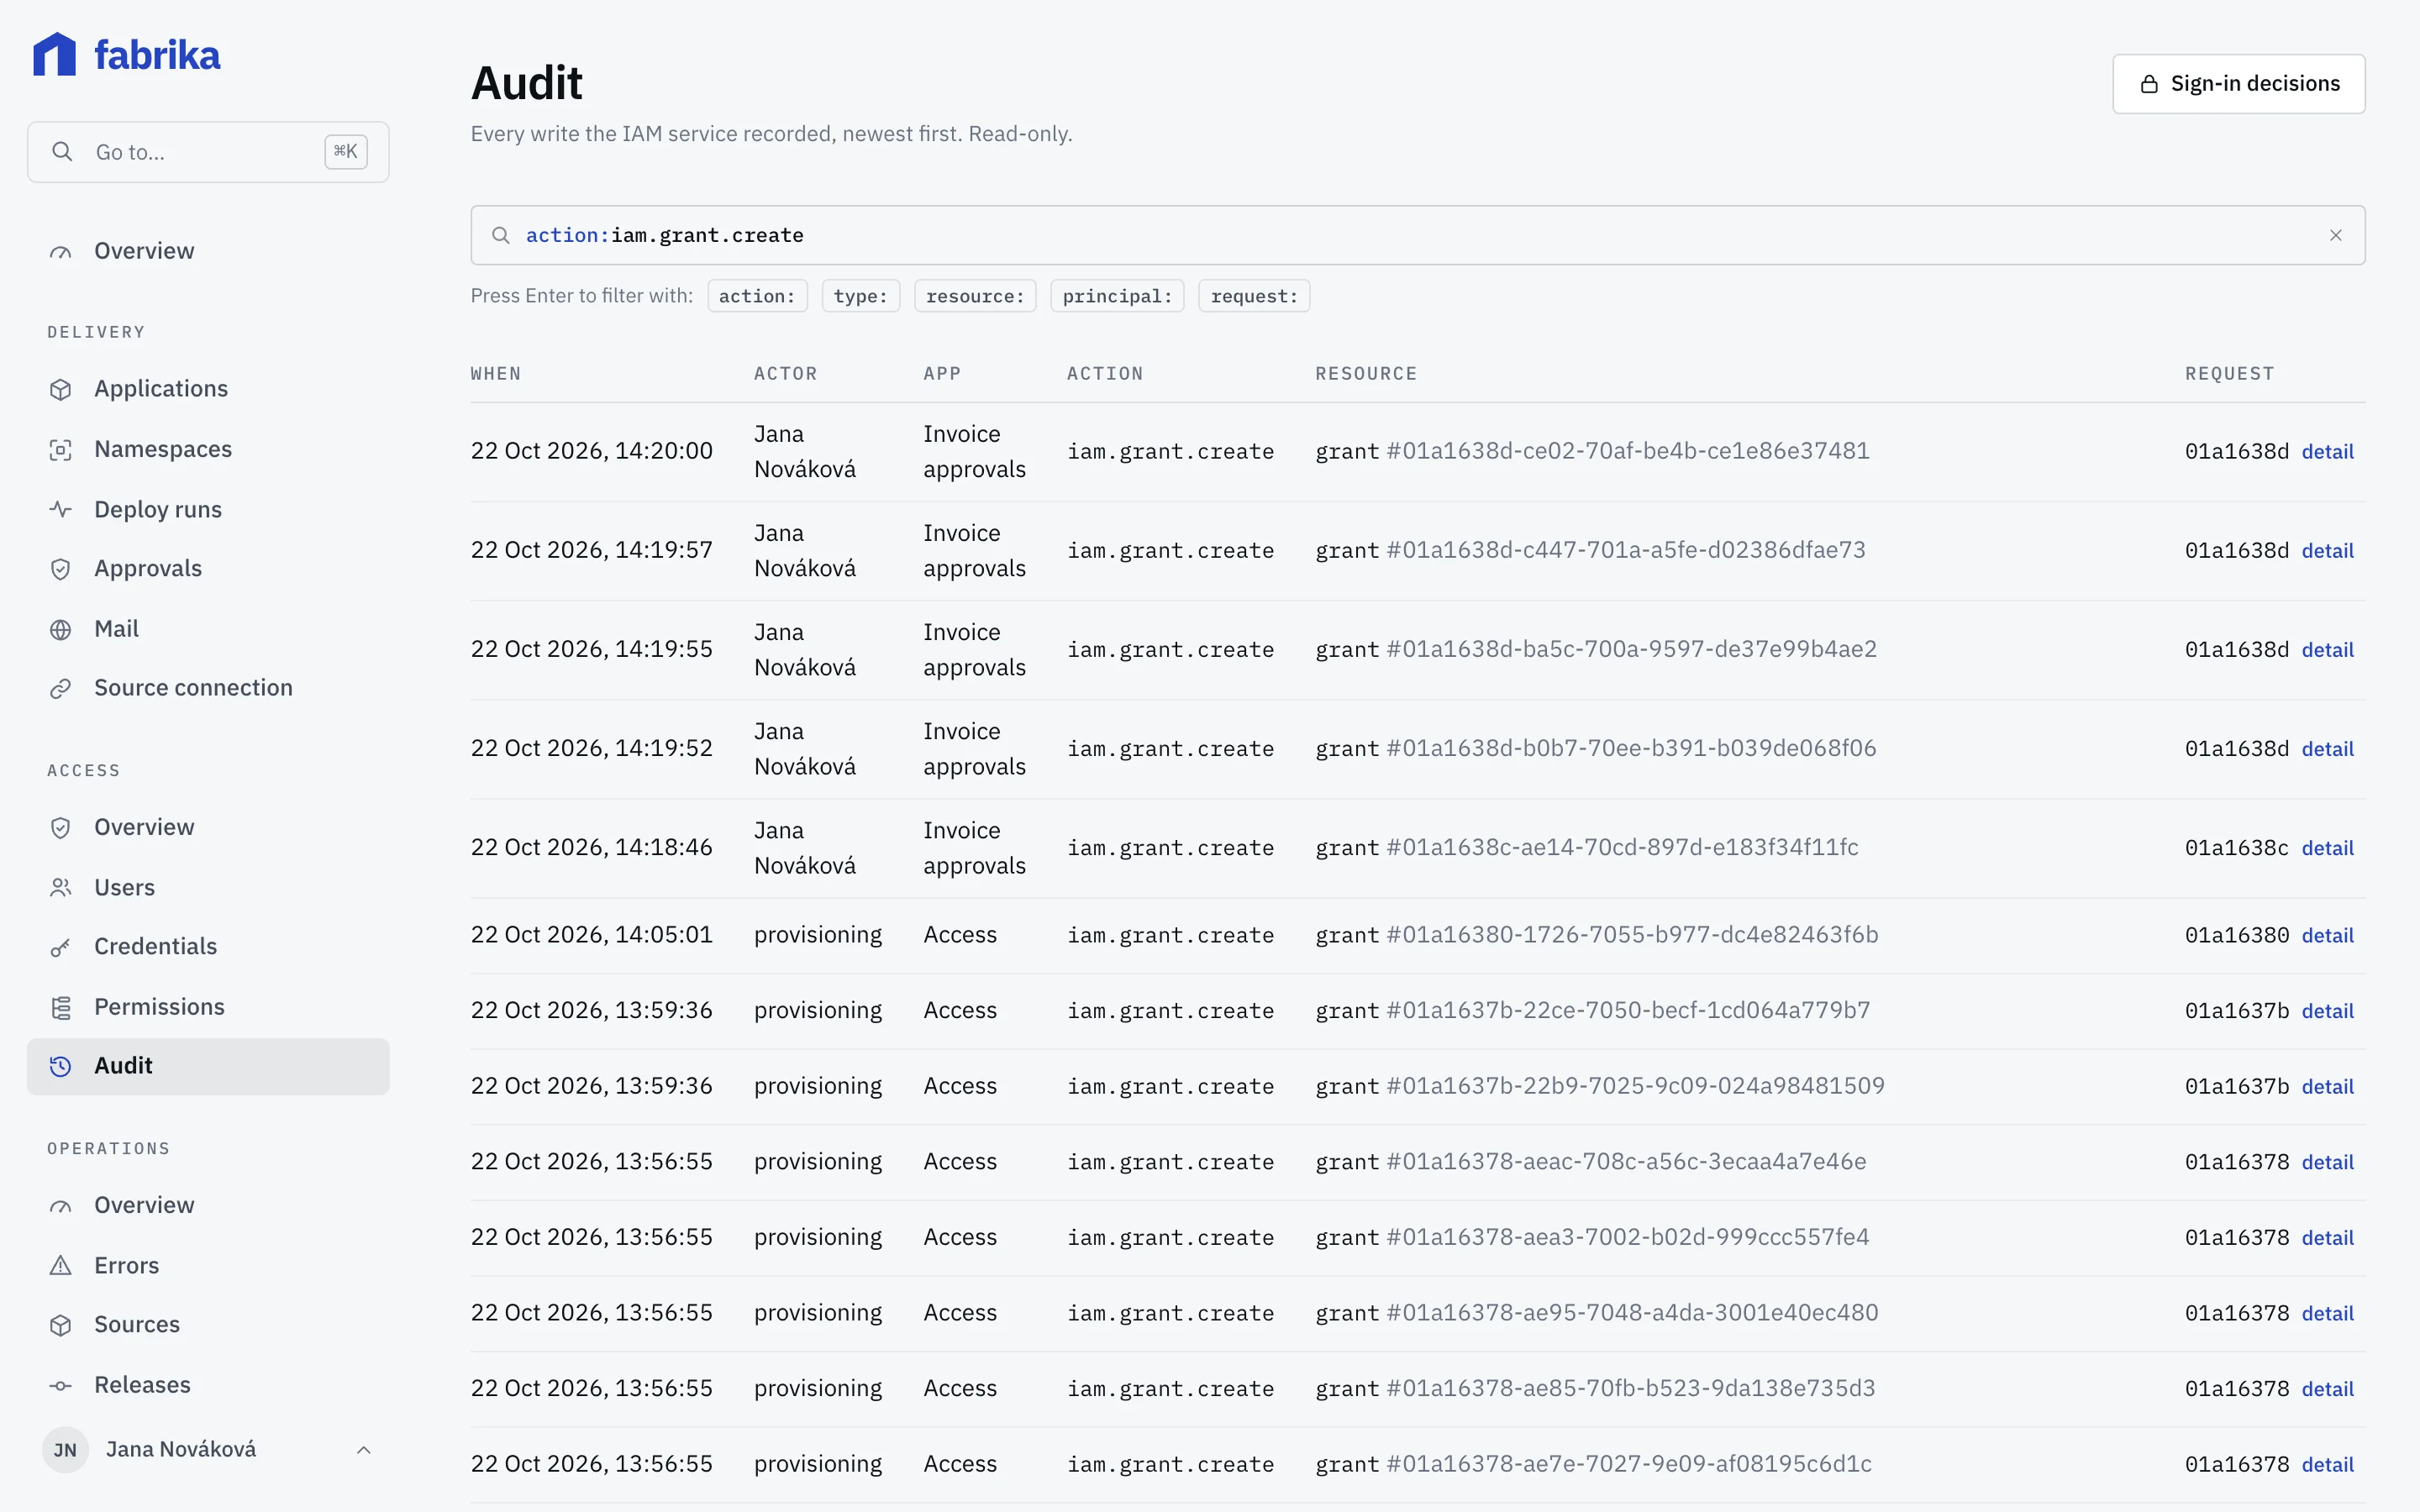Insert the principal: filter chip
The image size is (2420, 1512).
coord(1117,296)
